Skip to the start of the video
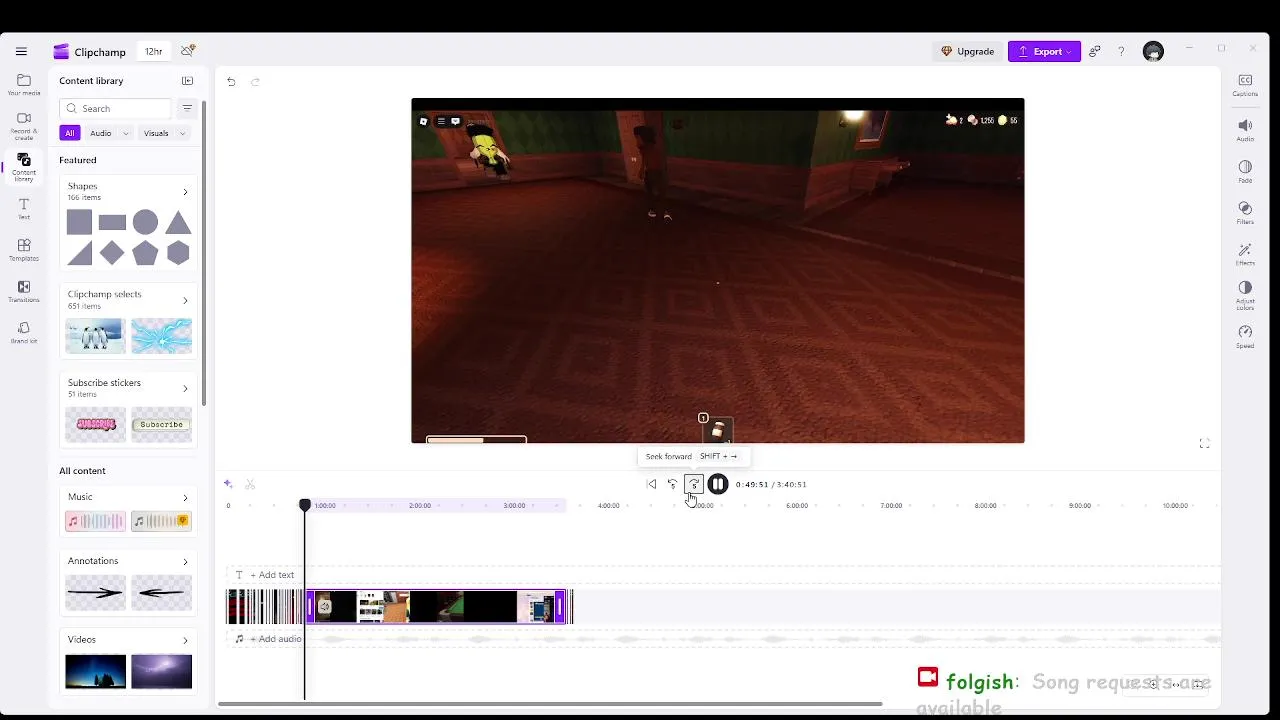This screenshot has height=720, width=1280. coord(651,484)
